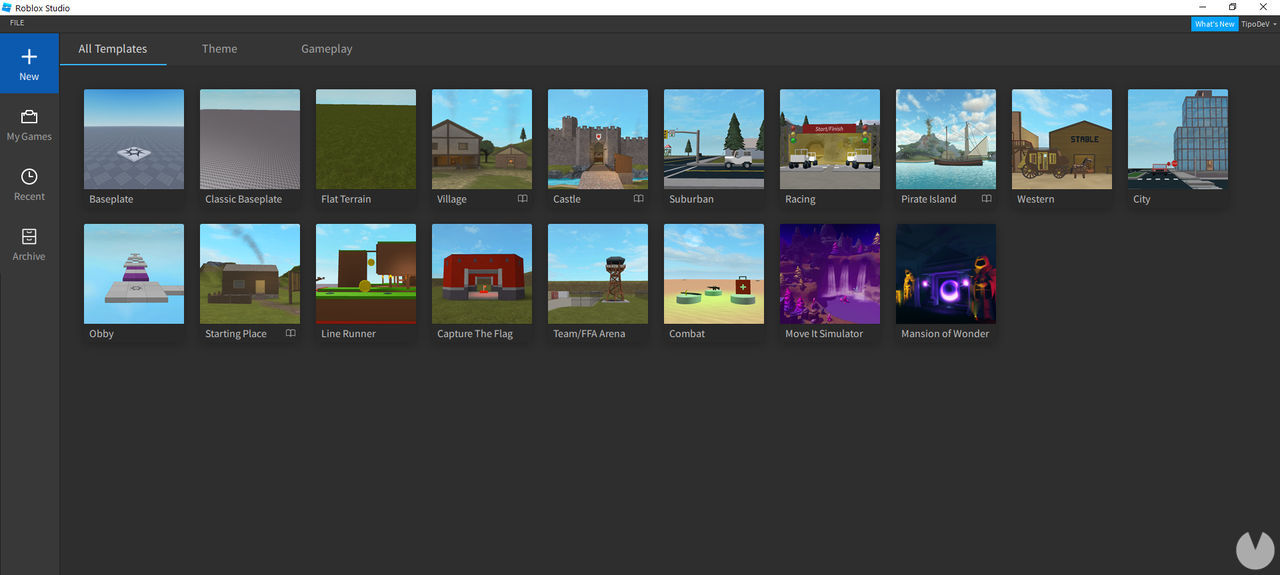Open My Games briefcase icon

click(x=29, y=117)
